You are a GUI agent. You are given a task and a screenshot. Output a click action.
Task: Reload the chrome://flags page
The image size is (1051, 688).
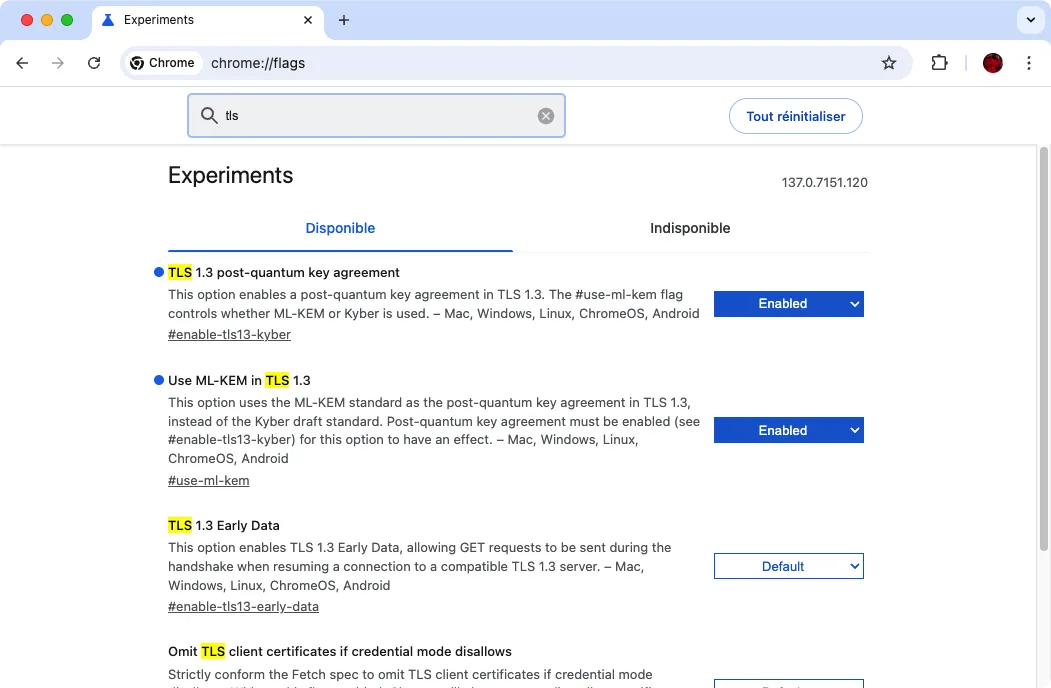coord(94,63)
